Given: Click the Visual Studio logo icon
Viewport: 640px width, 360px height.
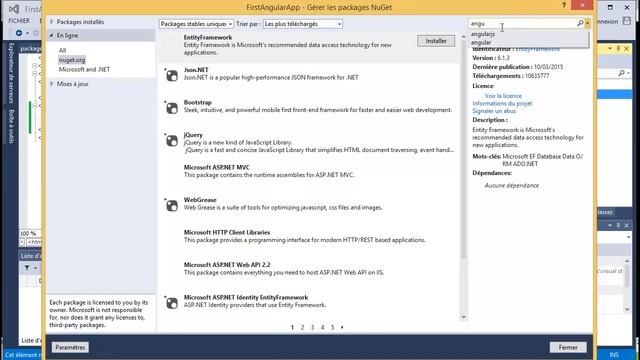Looking at the screenshot, I should click(x=14, y=9).
